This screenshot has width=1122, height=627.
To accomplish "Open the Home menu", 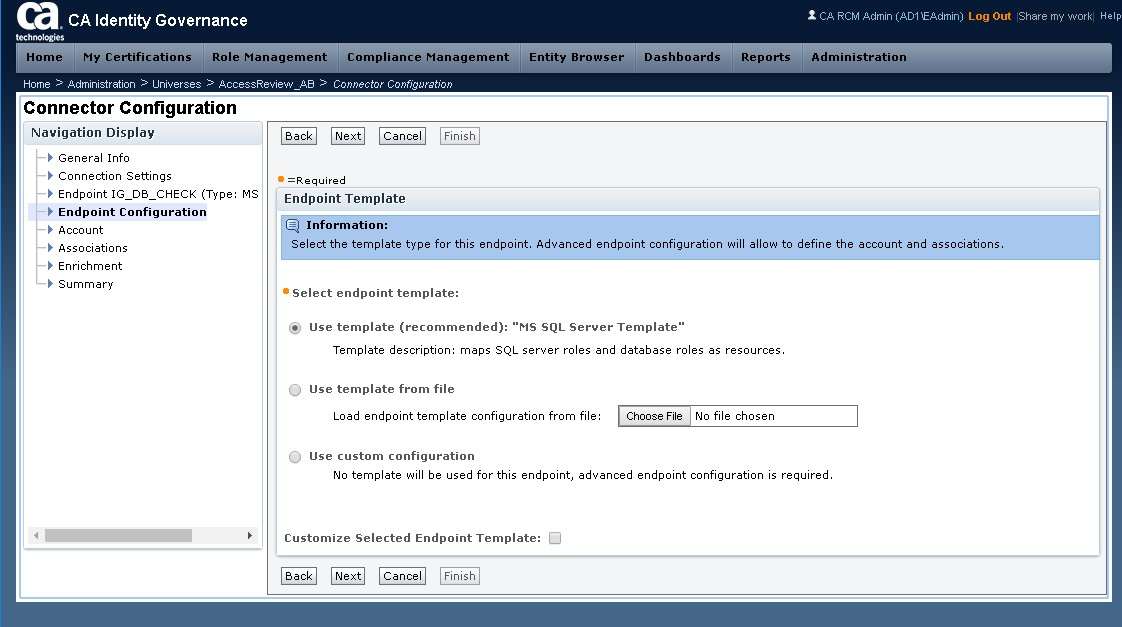I will [44, 57].
